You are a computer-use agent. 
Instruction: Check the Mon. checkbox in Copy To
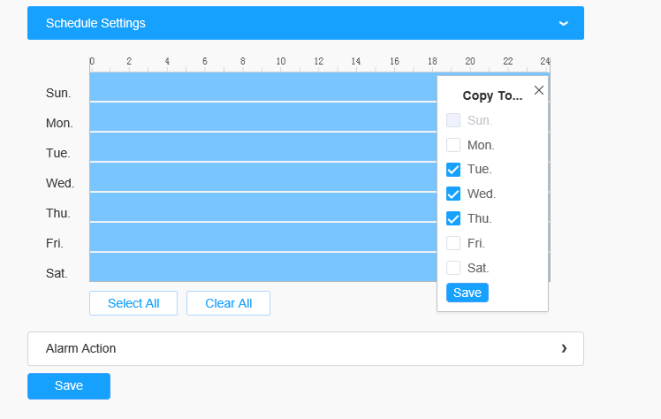(453, 145)
